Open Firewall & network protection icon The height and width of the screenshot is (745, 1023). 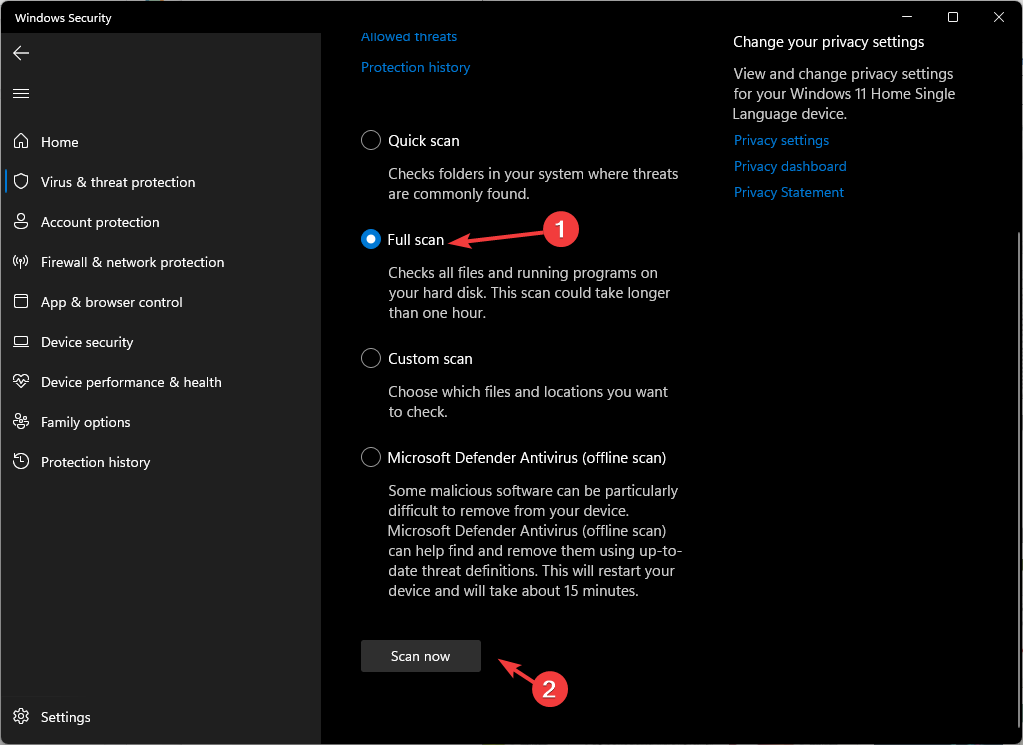point(20,261)
